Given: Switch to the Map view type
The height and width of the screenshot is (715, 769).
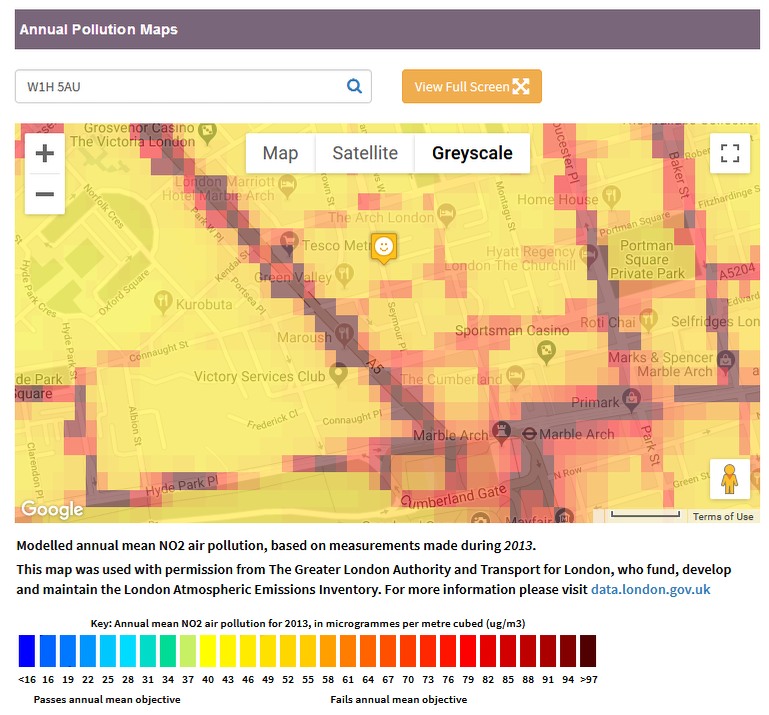Looking at the screenshot, I should point(280,153).
